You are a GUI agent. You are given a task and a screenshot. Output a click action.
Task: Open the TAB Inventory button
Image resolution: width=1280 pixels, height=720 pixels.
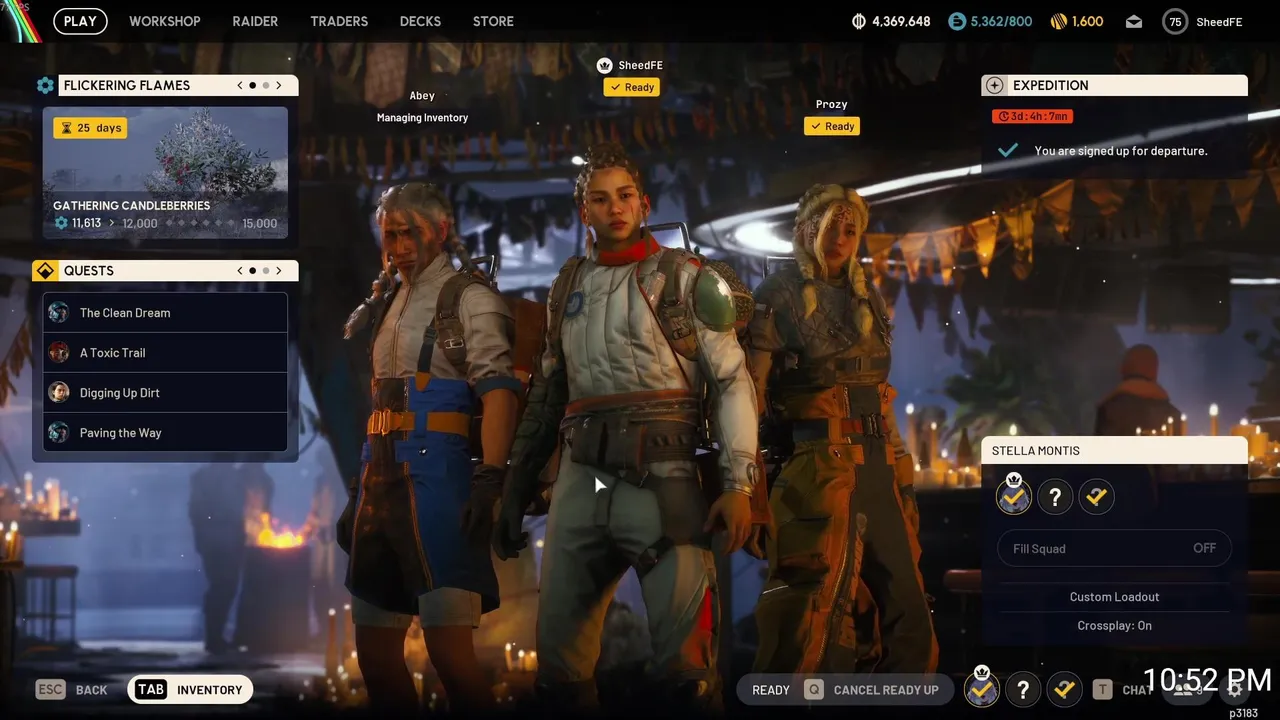pyautogui.click(x=190, y=690)
